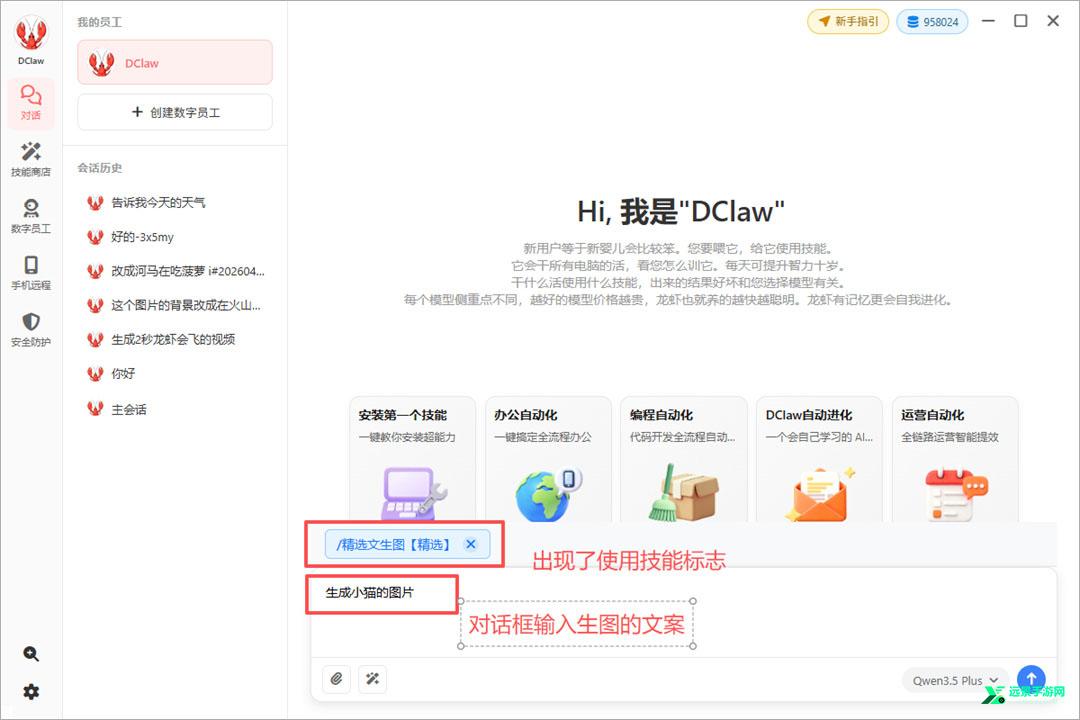Open the Qwen3.5 Plus model dropdown
The image size is (1080, 720).
click(955, 681)
